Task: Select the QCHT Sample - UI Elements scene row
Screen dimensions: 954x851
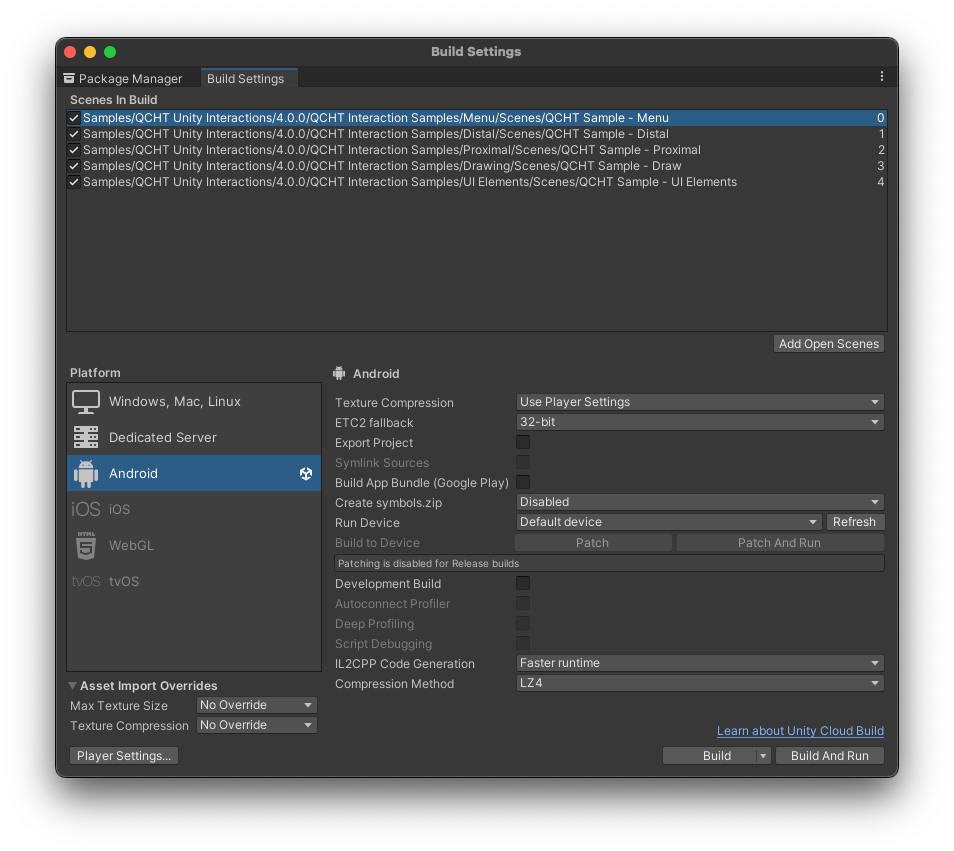Action: point(477,182)
